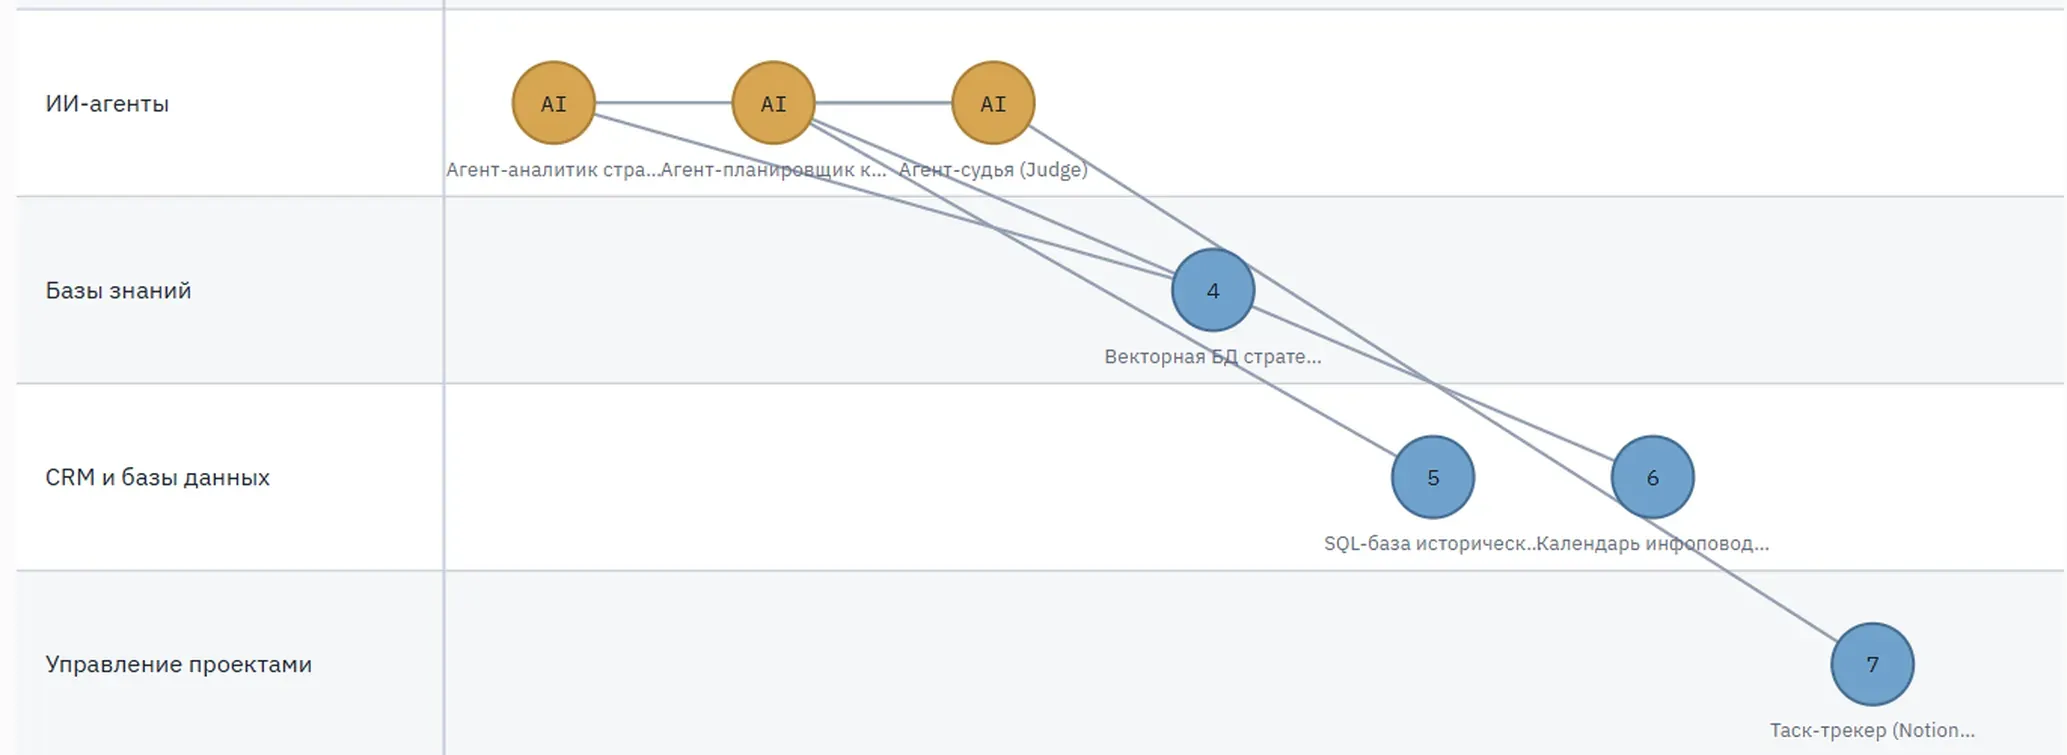Click connector line between first two AI nodes
The image size is (2067, 755).
(664, 102)
